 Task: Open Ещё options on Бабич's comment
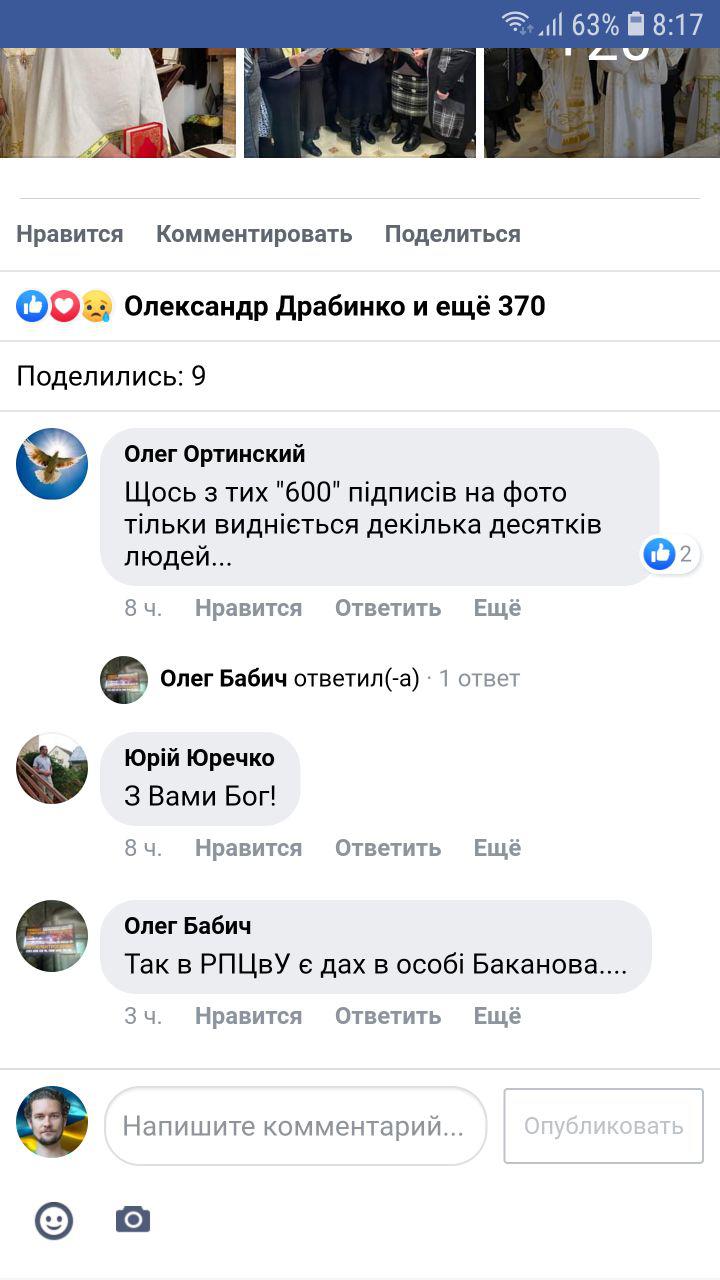pos(497,1016)
